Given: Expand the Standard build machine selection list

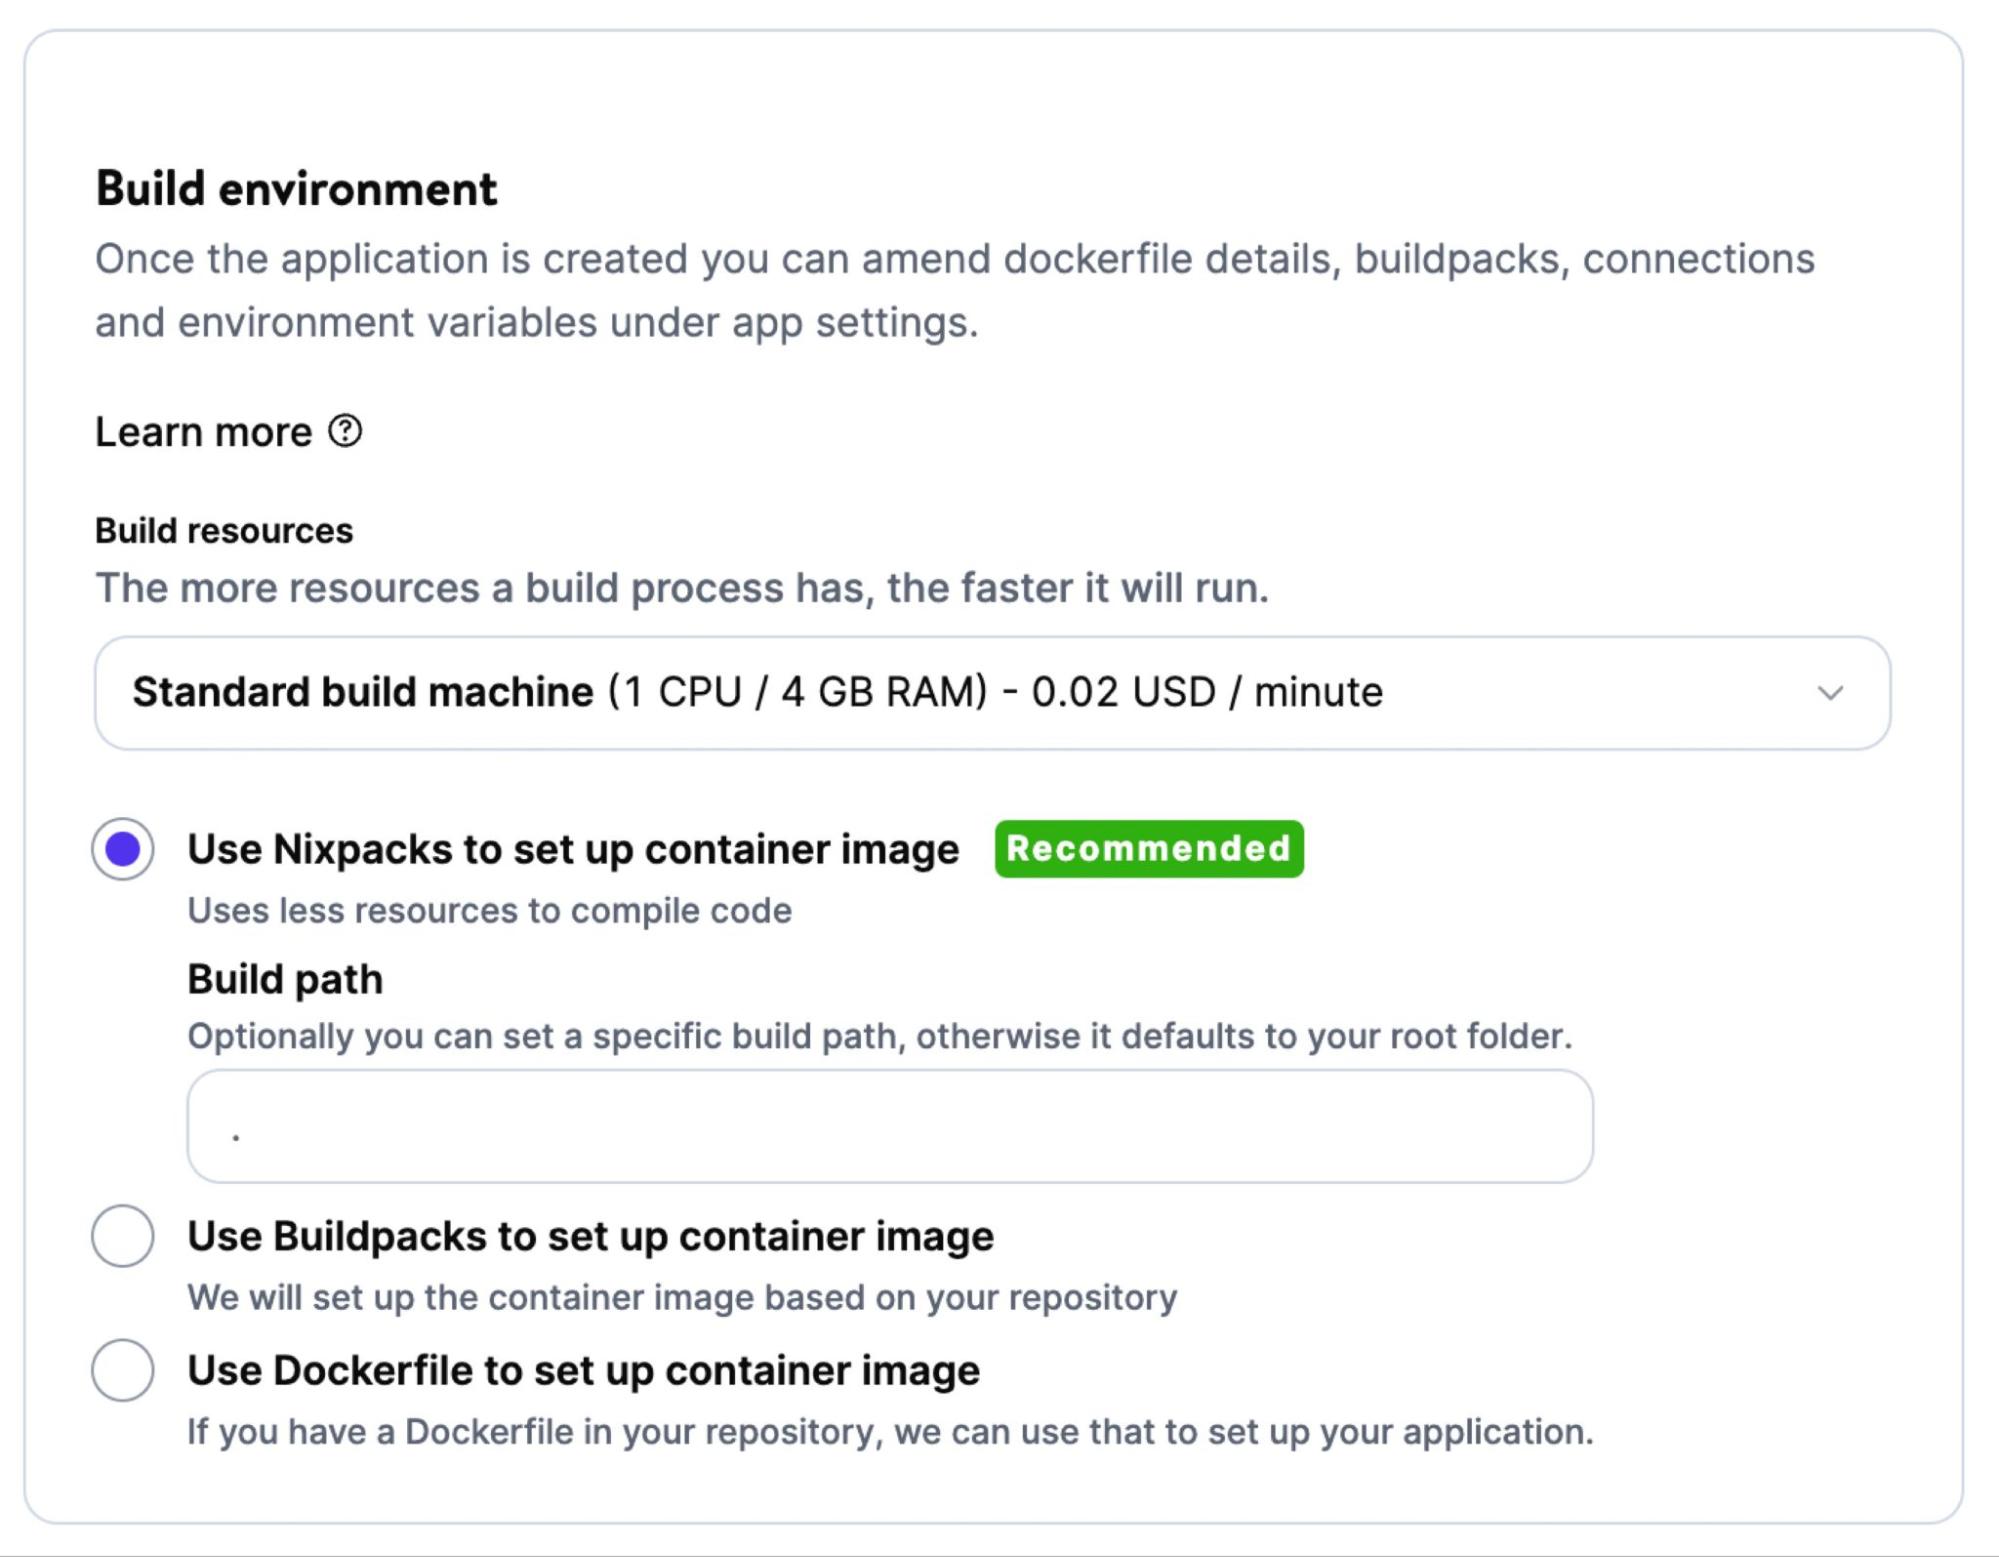Looking at the screenshot, I should tap(990, 692).
